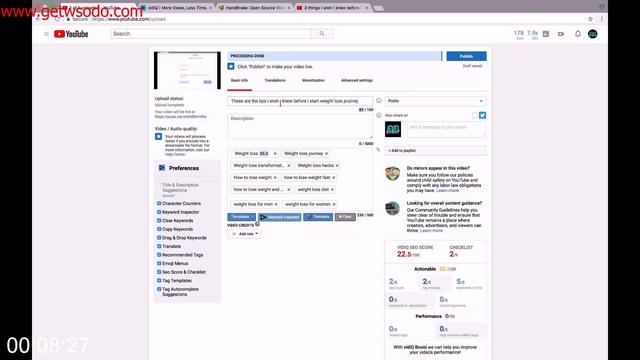Click the Twitter share message box
The height and width of the screenshot is (360, 640).
(x=447, y=130)
